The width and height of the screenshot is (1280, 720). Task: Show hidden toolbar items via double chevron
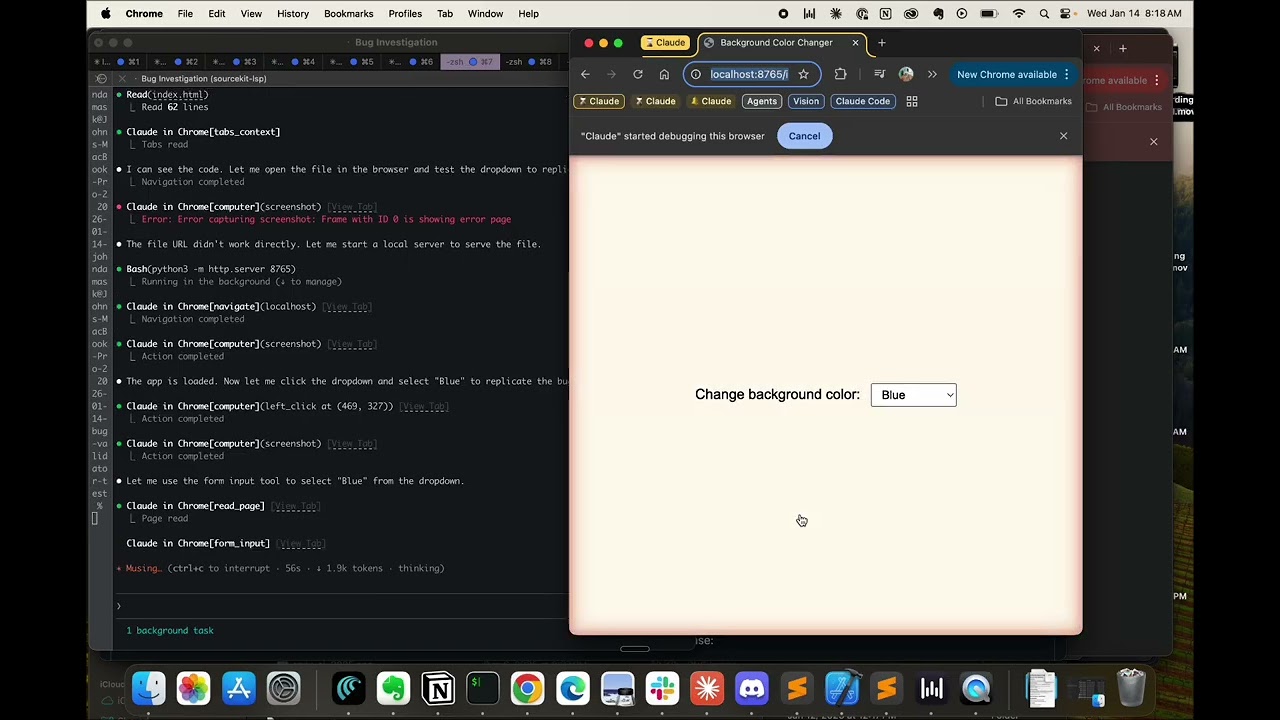pyautogui.click(x=932, y=74)
